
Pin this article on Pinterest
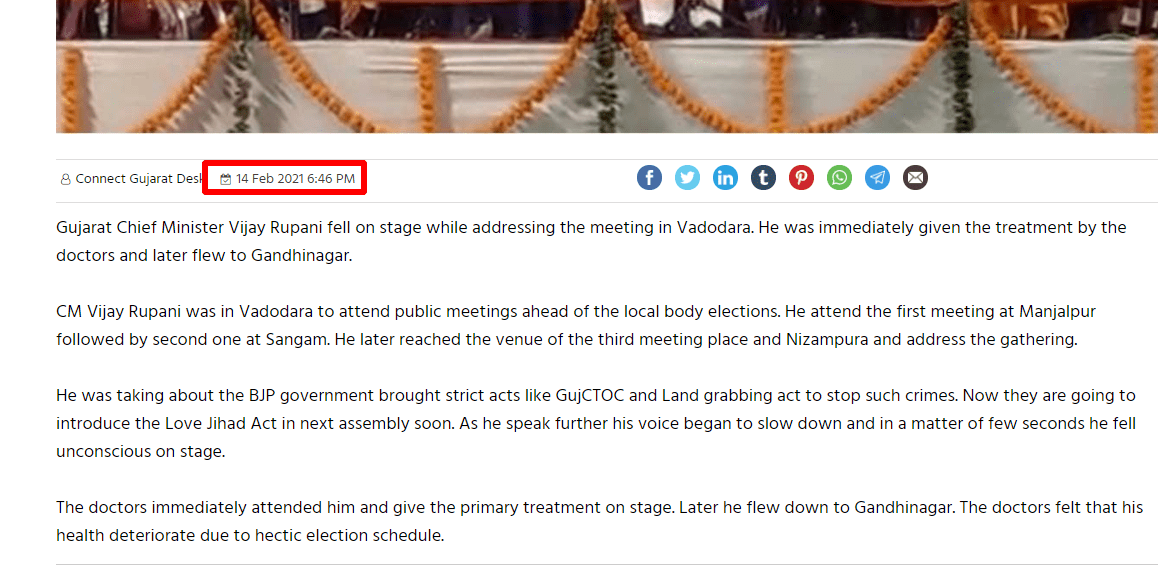[x=801, y=178]
